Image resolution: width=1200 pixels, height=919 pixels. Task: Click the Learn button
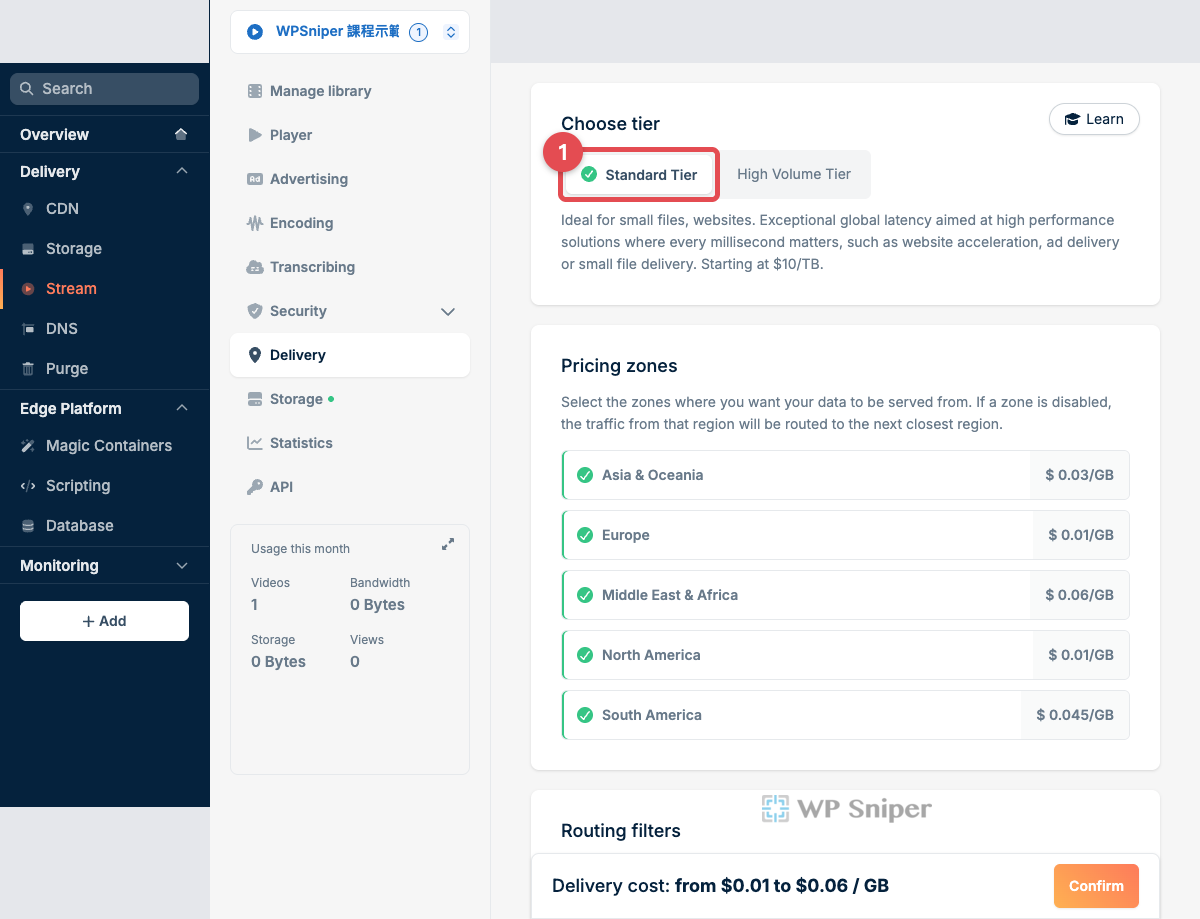1094,119
